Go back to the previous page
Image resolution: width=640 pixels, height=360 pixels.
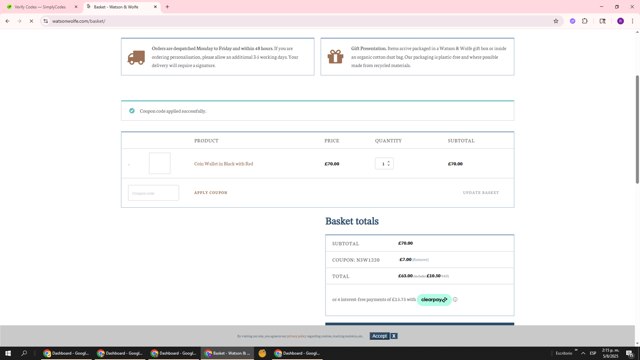[7, 21]
